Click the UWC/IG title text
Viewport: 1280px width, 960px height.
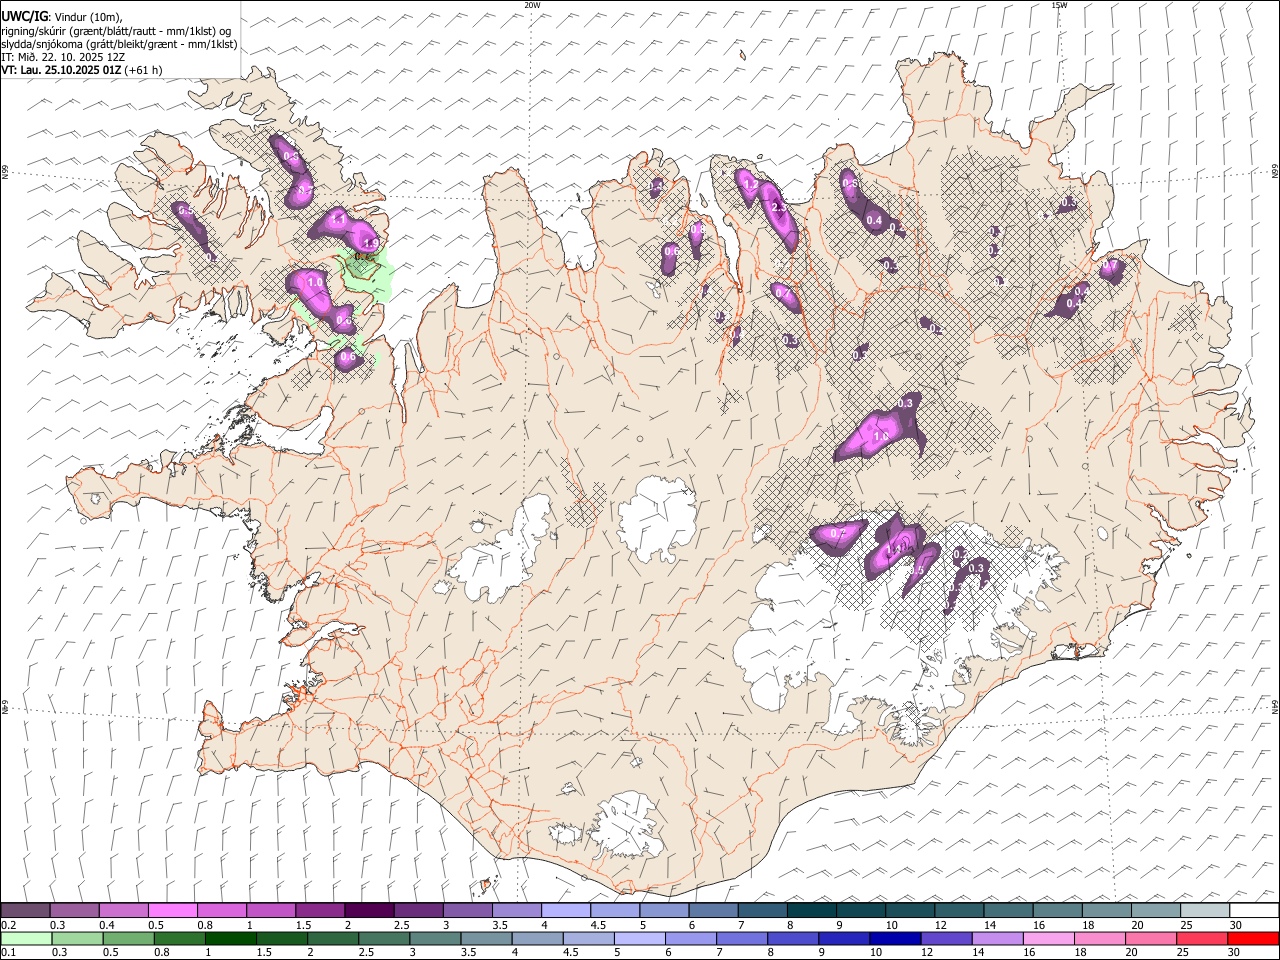(24, 17)
